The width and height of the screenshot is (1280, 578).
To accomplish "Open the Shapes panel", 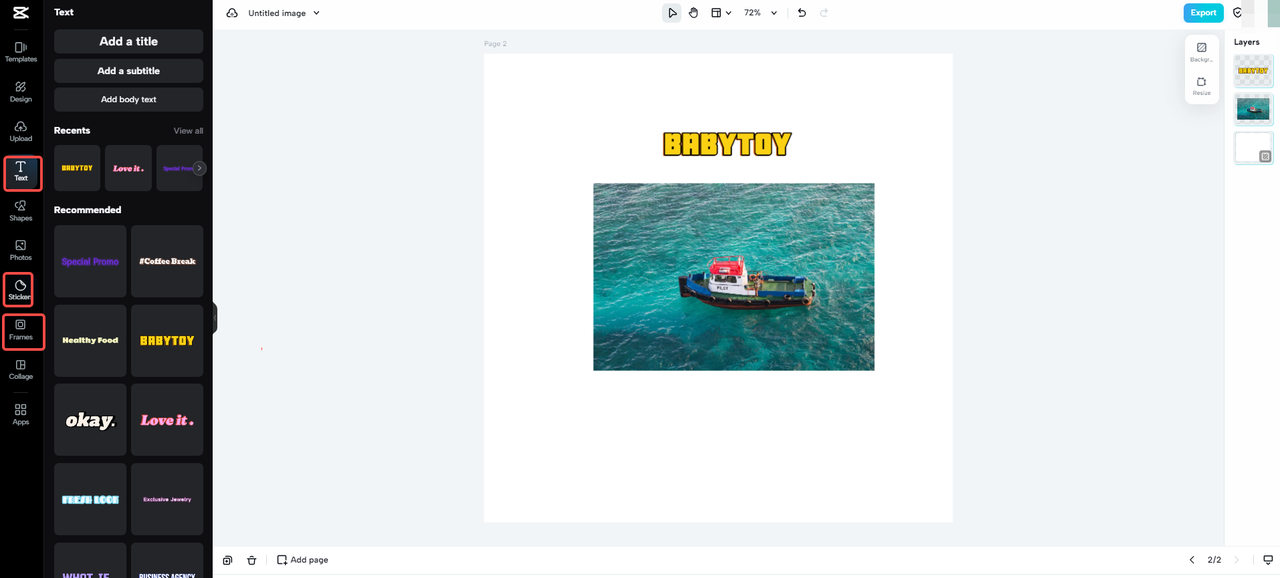I will [x=21, y=211].
